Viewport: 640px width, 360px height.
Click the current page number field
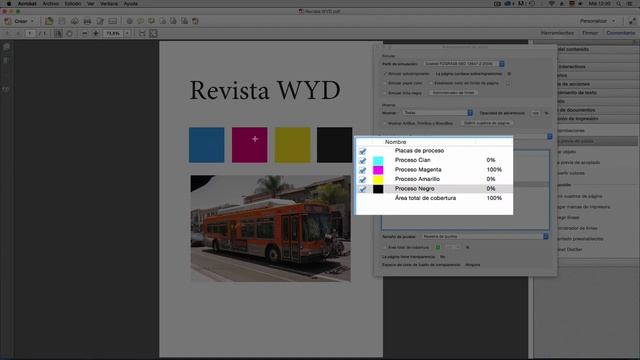point(30,33)
